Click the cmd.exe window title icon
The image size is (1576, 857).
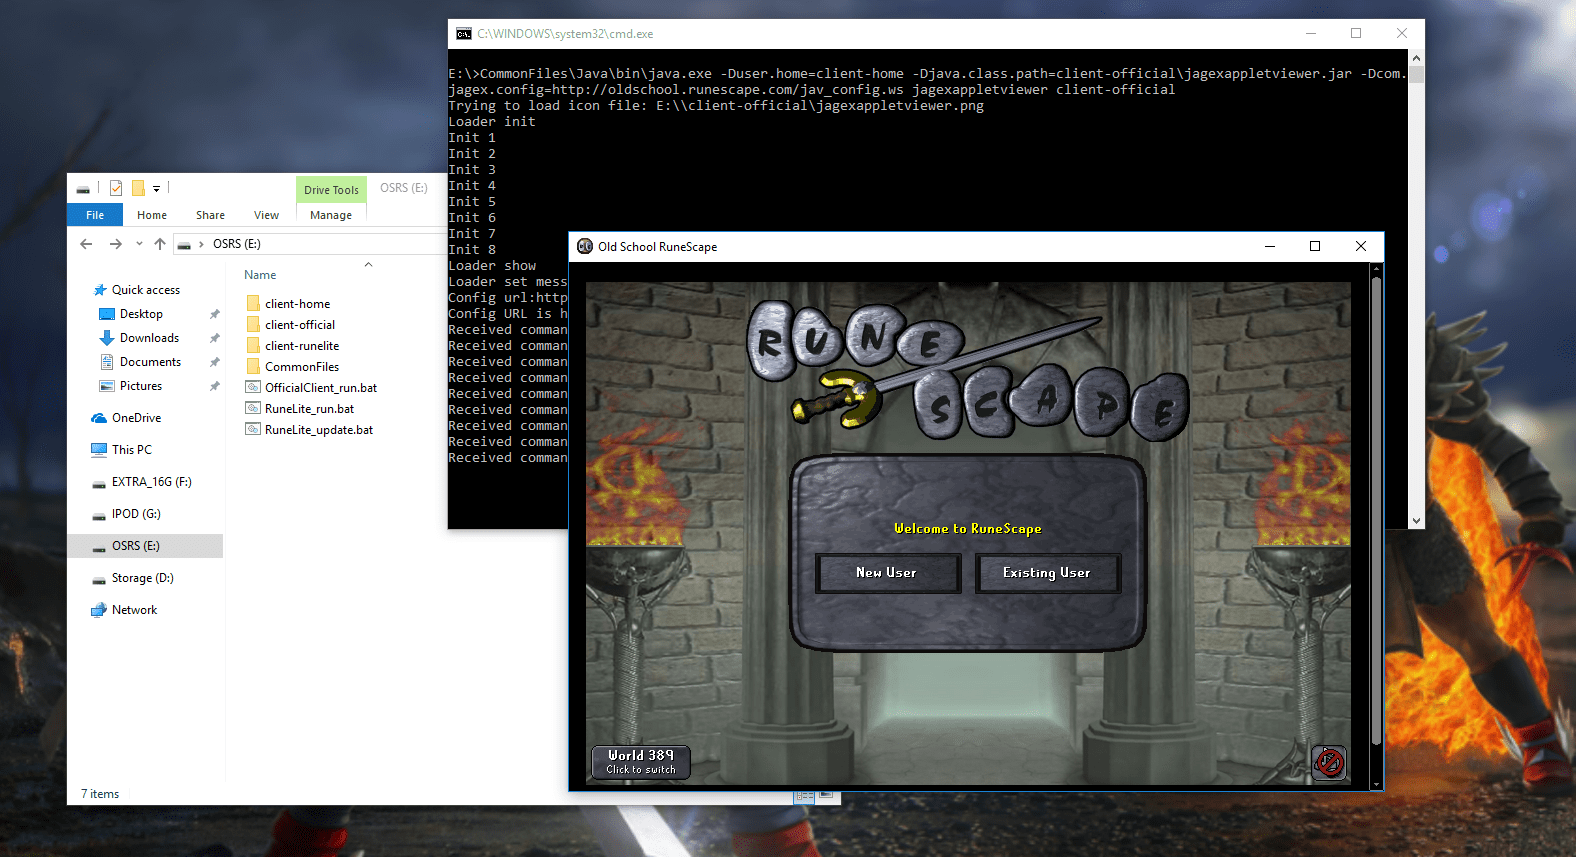464,34
